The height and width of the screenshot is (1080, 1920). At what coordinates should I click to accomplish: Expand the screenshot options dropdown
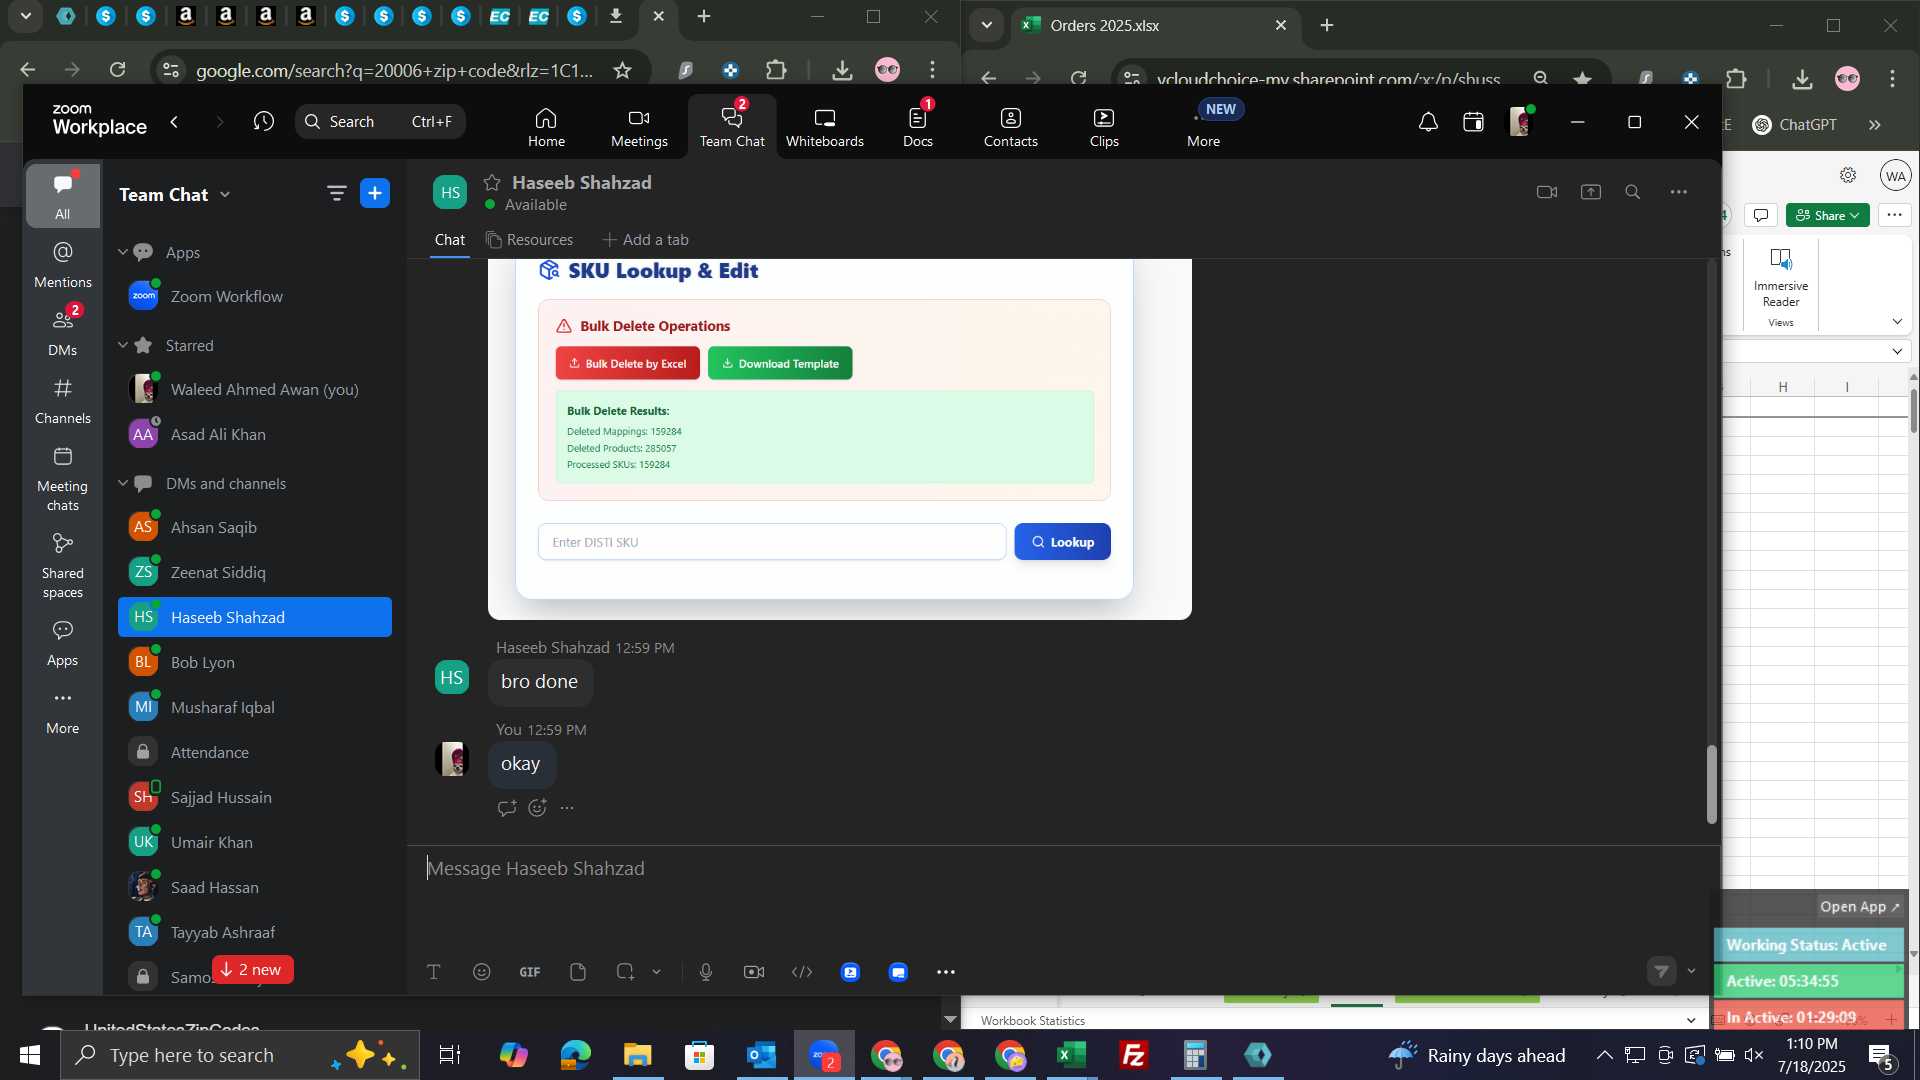pos(657,972)
